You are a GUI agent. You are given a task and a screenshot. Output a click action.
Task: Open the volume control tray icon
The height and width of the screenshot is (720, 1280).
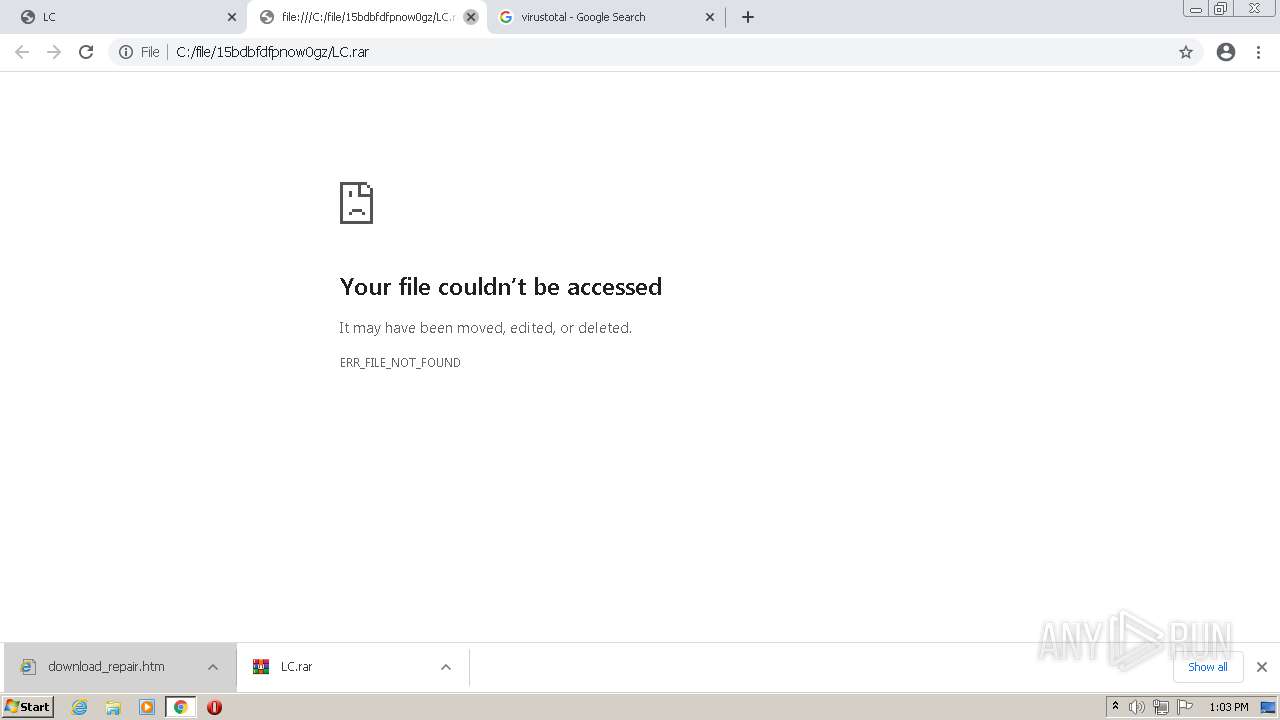tap(1137, 707)
